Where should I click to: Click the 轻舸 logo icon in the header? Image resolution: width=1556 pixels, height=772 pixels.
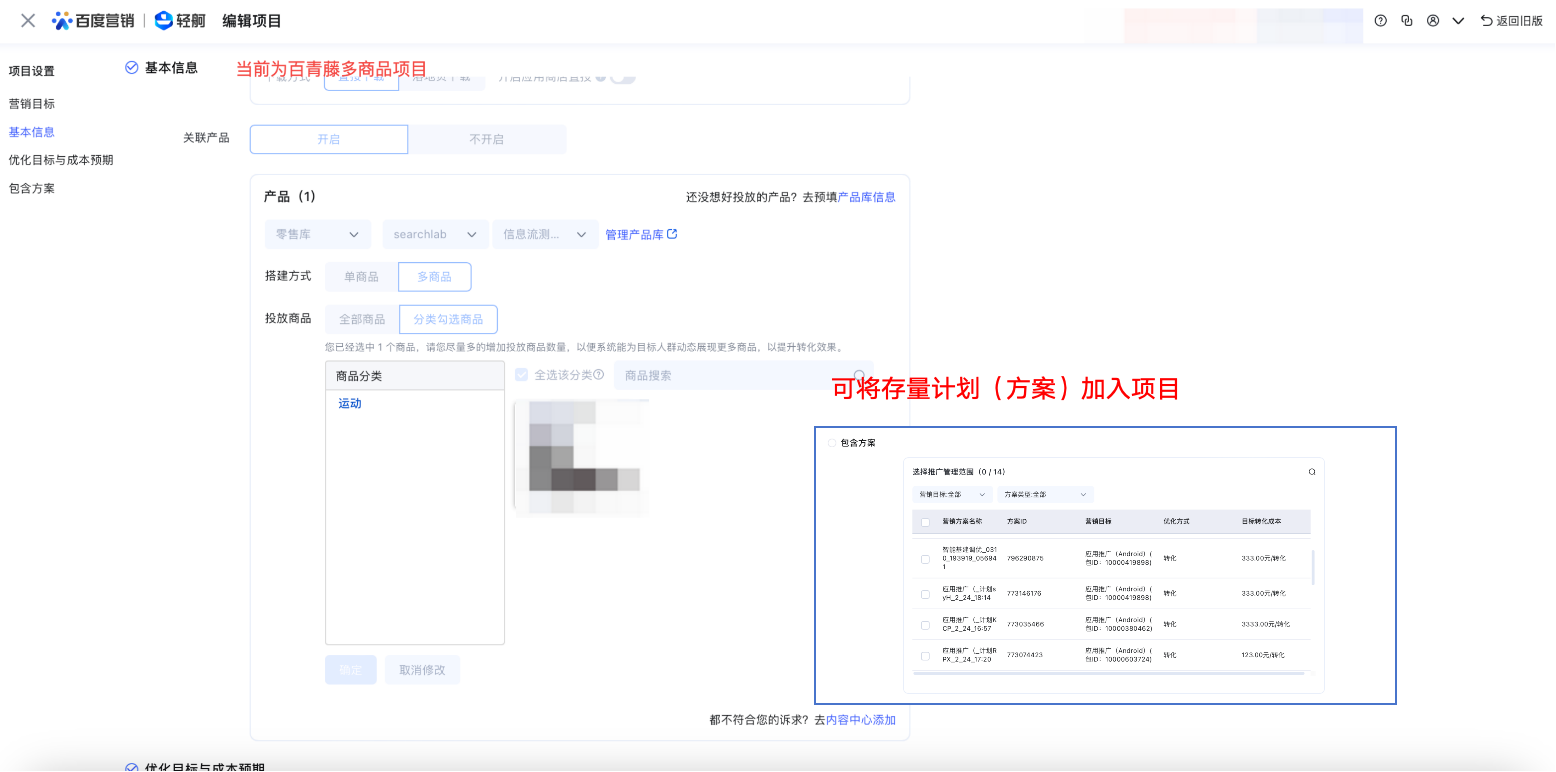(x=164, y=21)
